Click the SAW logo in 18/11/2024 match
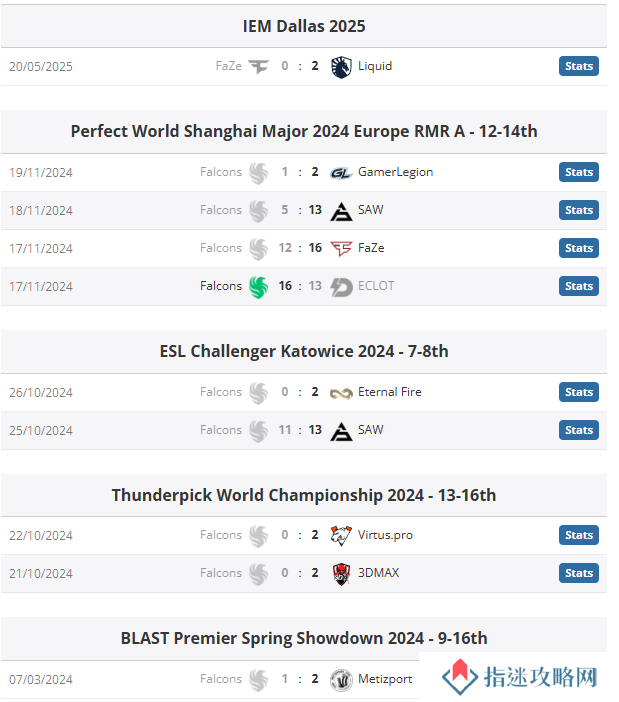 [x=341, y=211]
